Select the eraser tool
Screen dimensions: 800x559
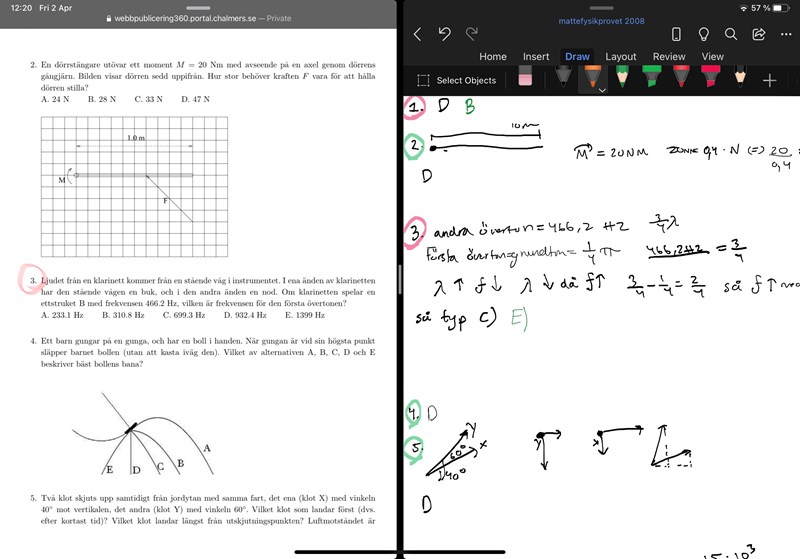[525, 80]
